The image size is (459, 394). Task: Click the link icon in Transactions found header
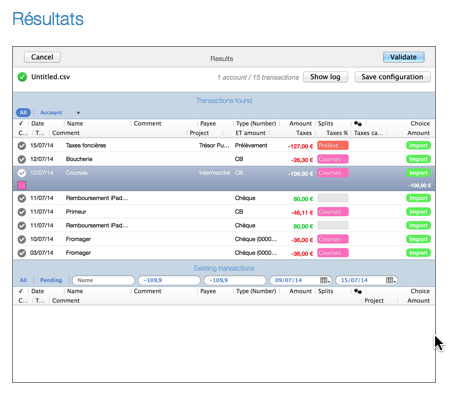coord(358,124)
